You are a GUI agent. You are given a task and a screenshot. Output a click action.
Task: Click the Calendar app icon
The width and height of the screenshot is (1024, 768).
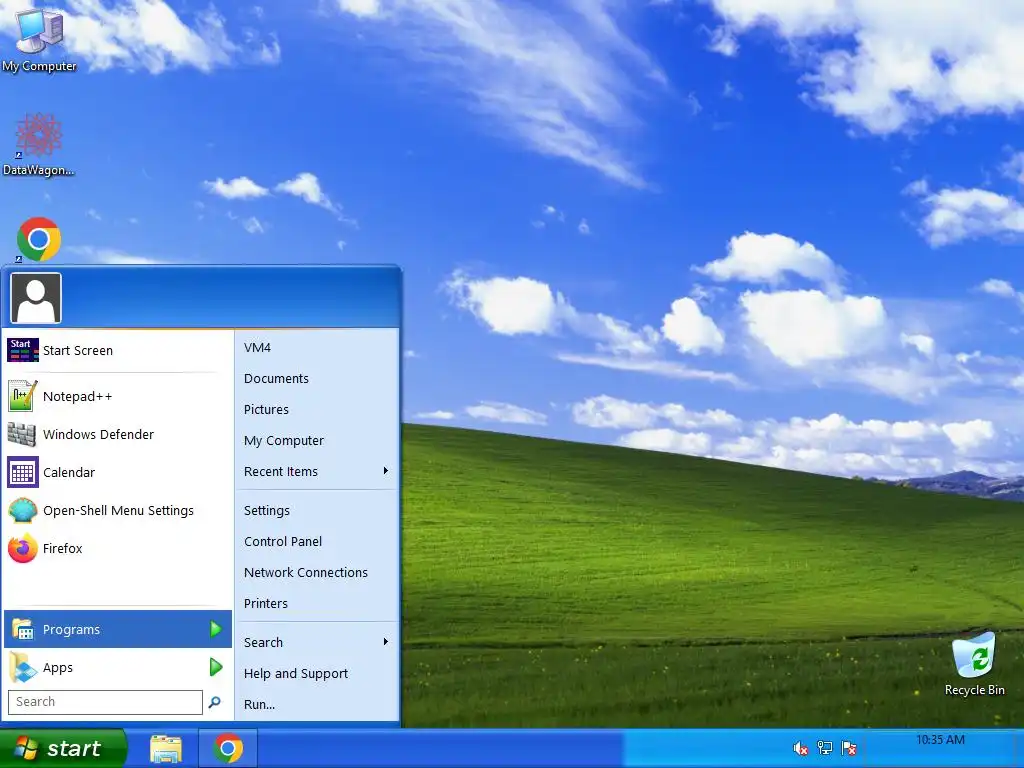(x=22, y=472)
